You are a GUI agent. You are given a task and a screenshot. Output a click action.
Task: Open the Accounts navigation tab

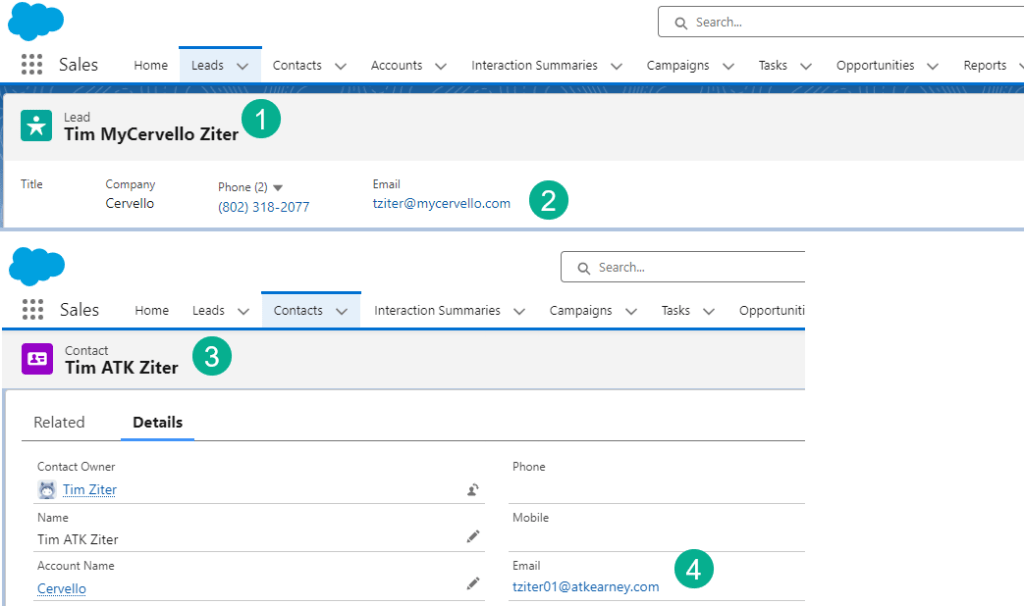coord(396,66)
